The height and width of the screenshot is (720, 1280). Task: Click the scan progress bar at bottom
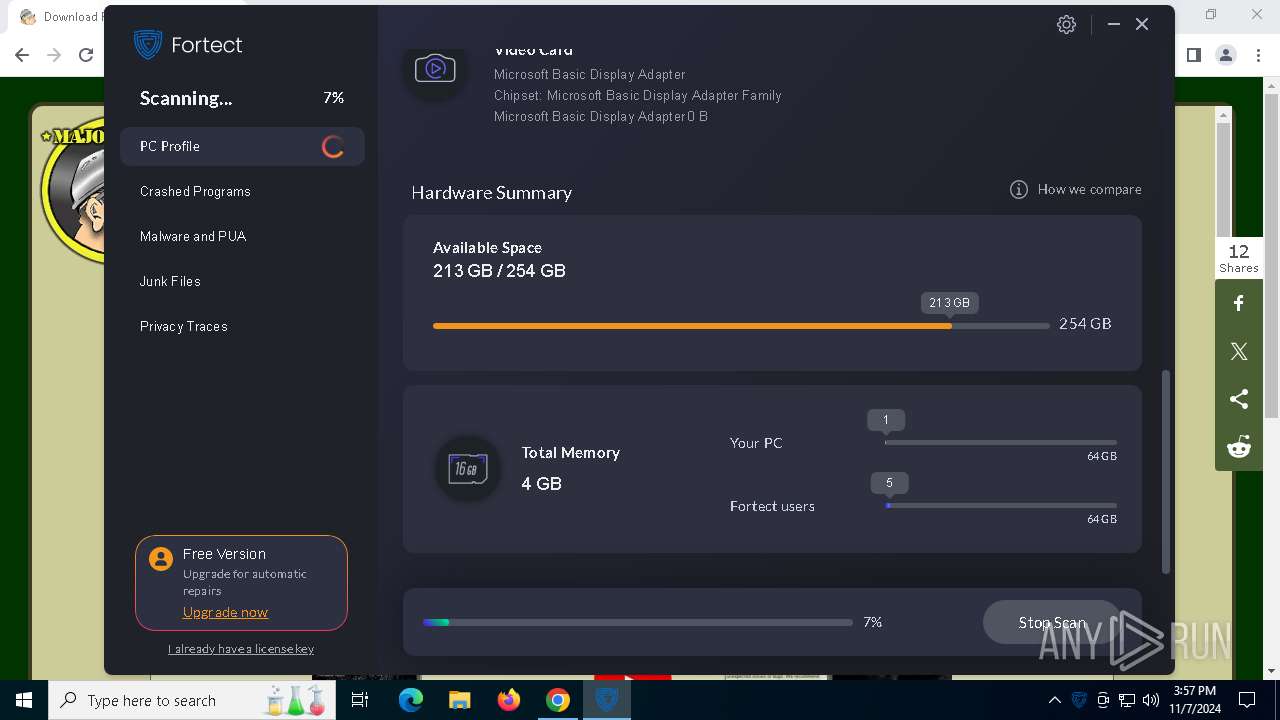638,622
